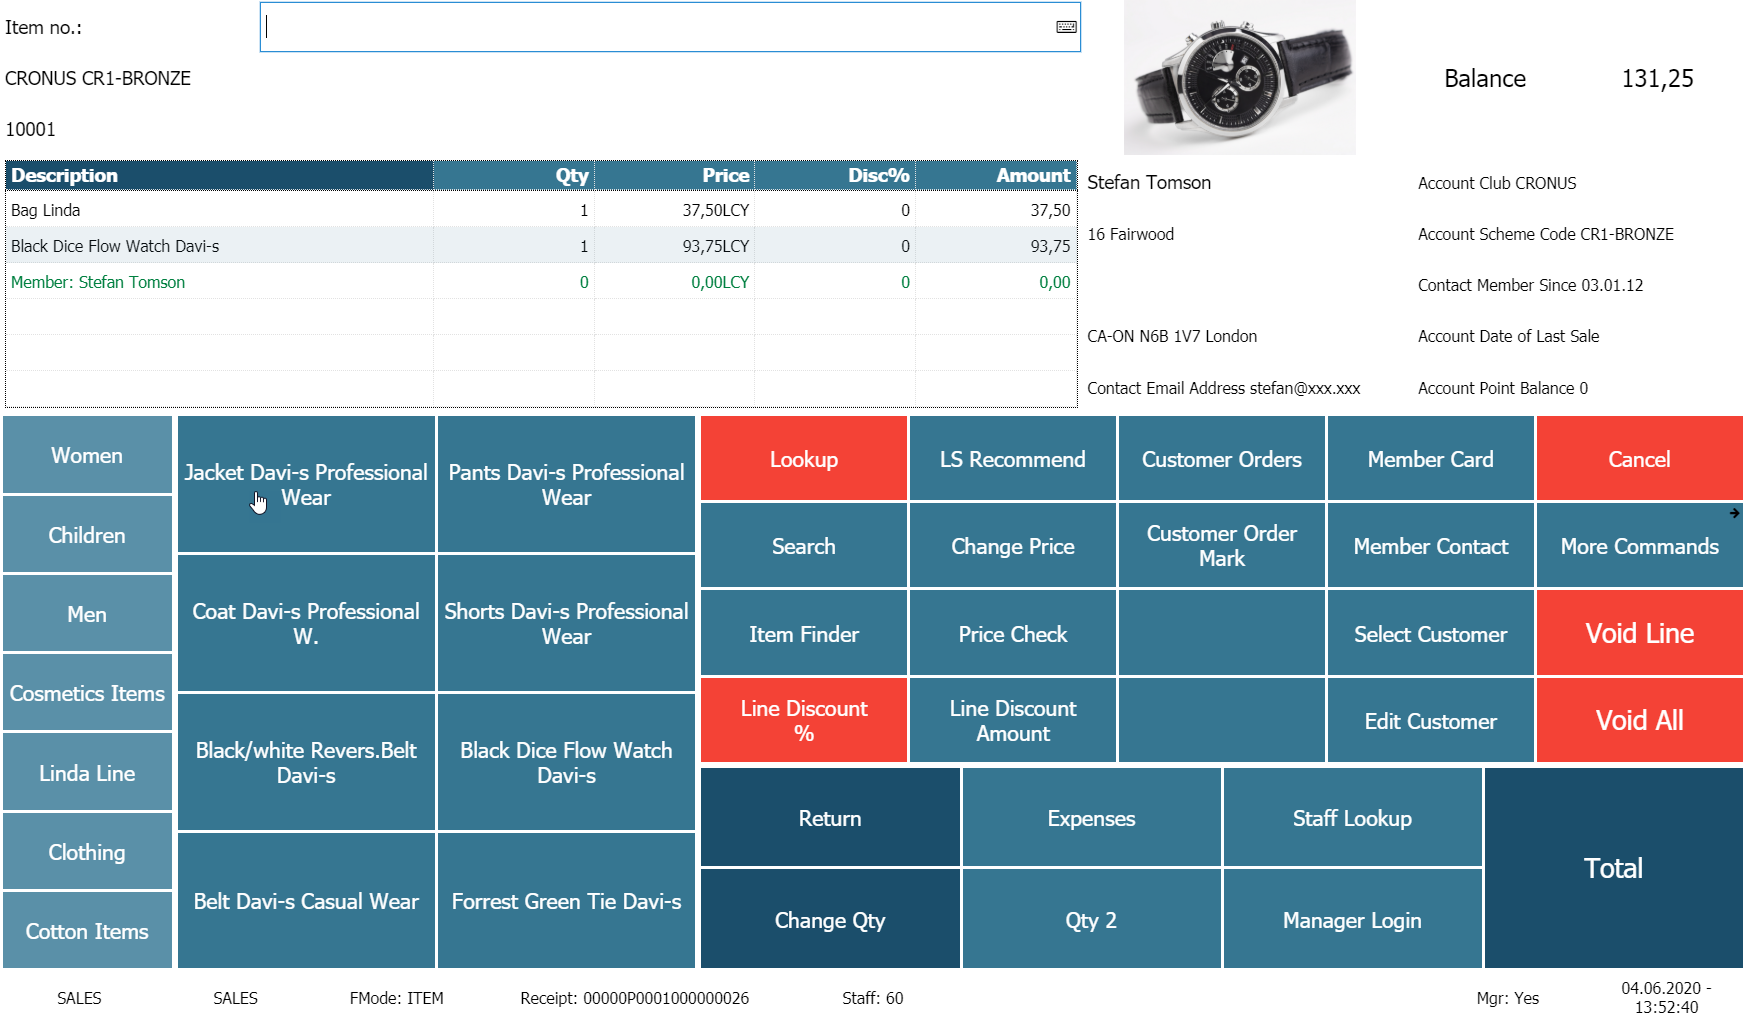Select the Member: Stefan Tomson line
Viewport: 1746px width, 1023px height.
click(x=220, y=282)
